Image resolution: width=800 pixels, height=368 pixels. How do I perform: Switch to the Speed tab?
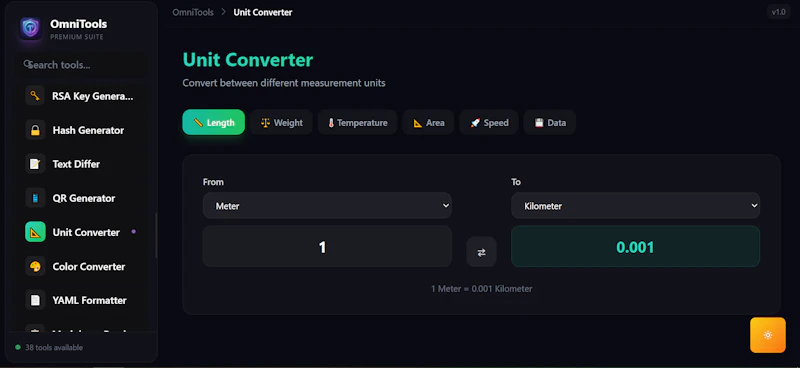489,122
